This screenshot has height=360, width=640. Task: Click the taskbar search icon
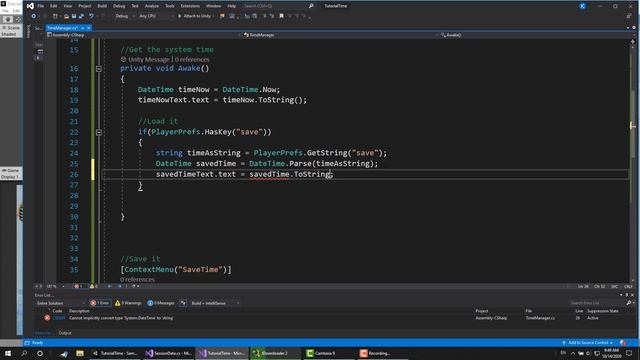tap(24, 353)
